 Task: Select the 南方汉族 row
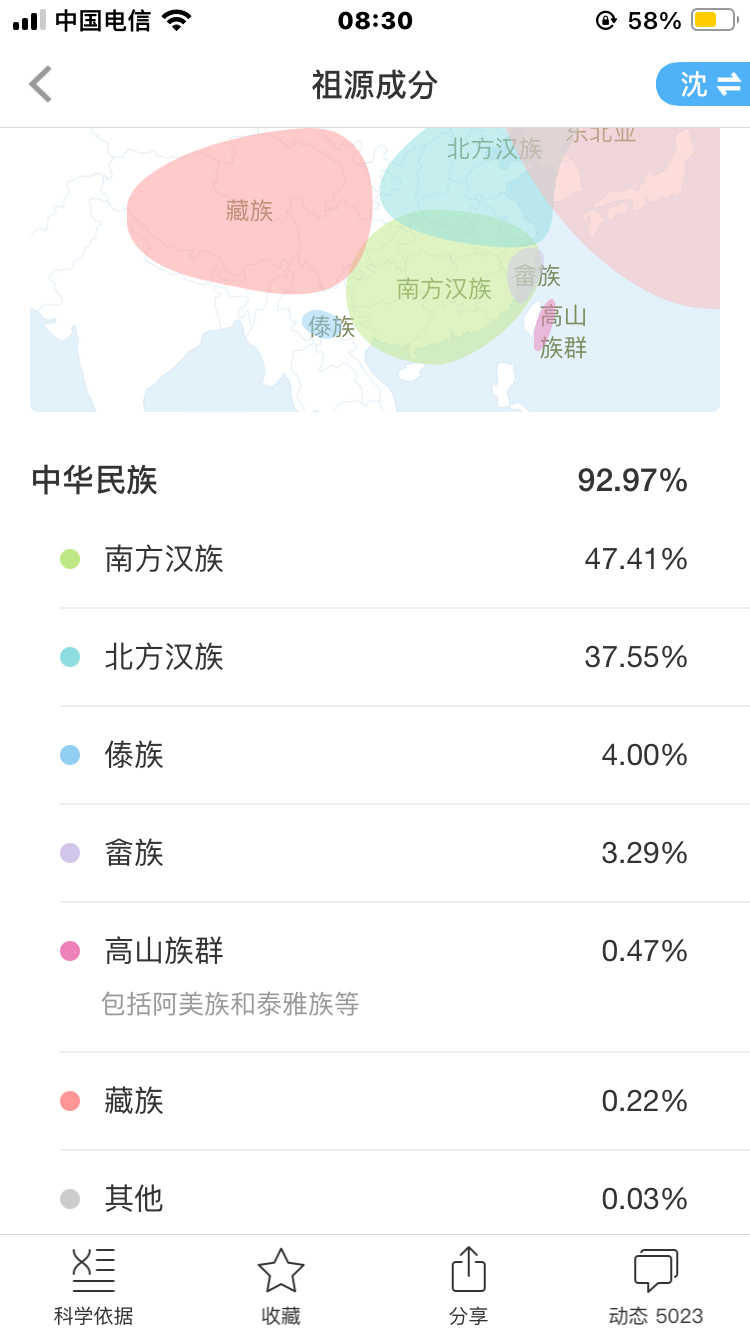click(375, 559)
